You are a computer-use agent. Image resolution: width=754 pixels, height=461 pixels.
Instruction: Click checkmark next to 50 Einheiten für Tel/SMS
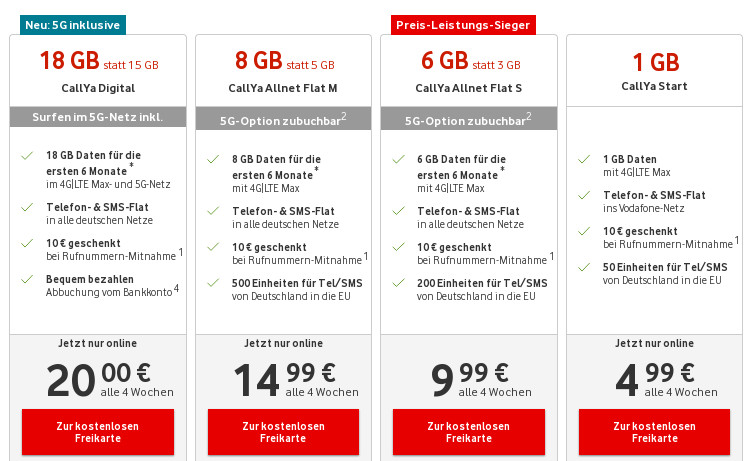(x=583, y=266)
